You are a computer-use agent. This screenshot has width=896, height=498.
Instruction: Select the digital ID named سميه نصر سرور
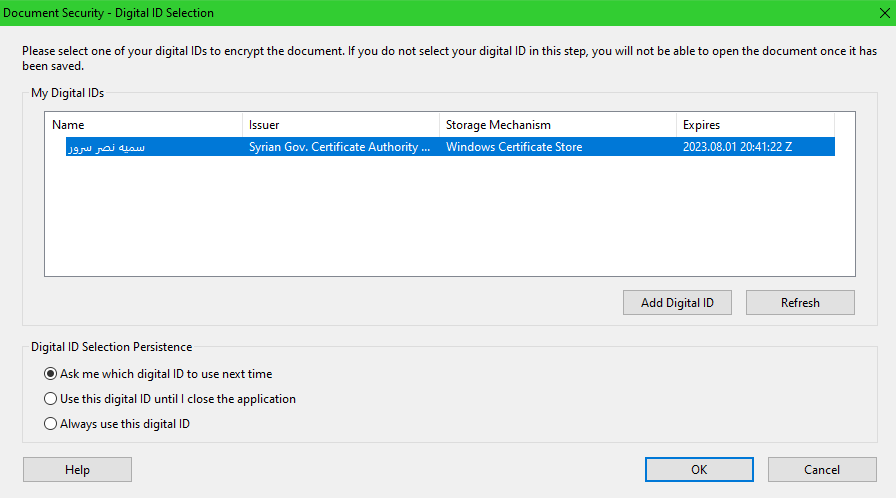(106, 147)
